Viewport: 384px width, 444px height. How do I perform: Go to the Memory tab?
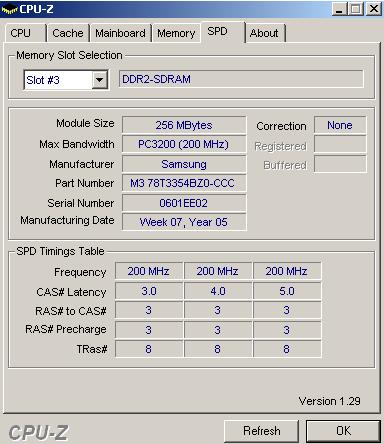point(176,33)
